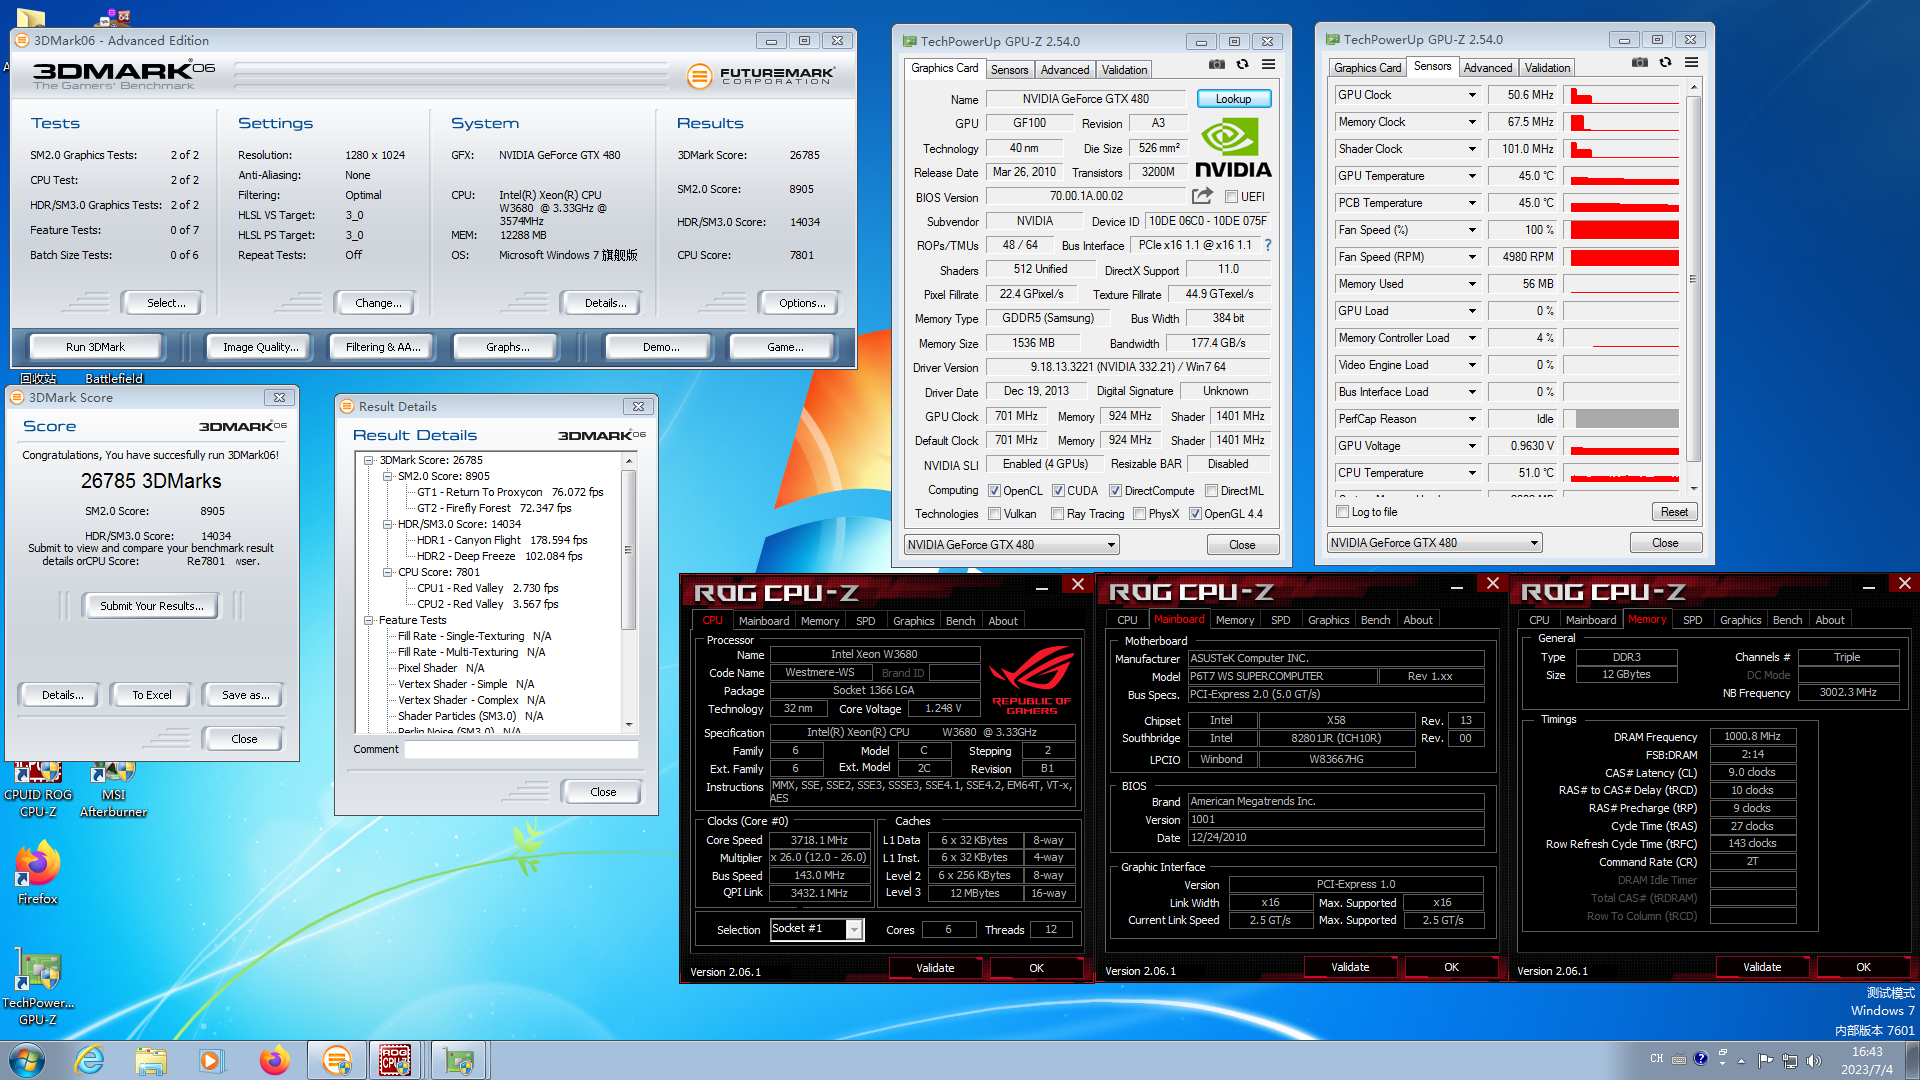
Task: Click Futuremark Corporation logo in 3DMark06
Action: (x=761, y=76)
